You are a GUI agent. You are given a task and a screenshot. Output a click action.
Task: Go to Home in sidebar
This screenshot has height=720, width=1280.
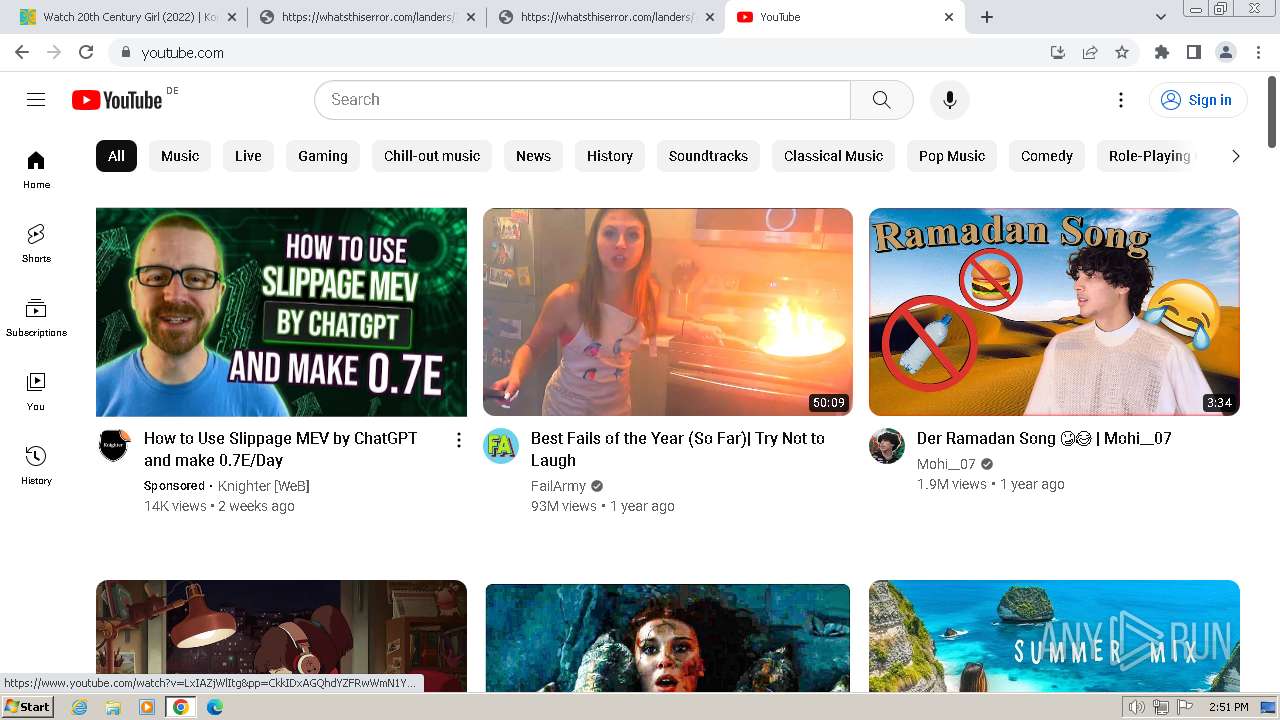[36, 170]
